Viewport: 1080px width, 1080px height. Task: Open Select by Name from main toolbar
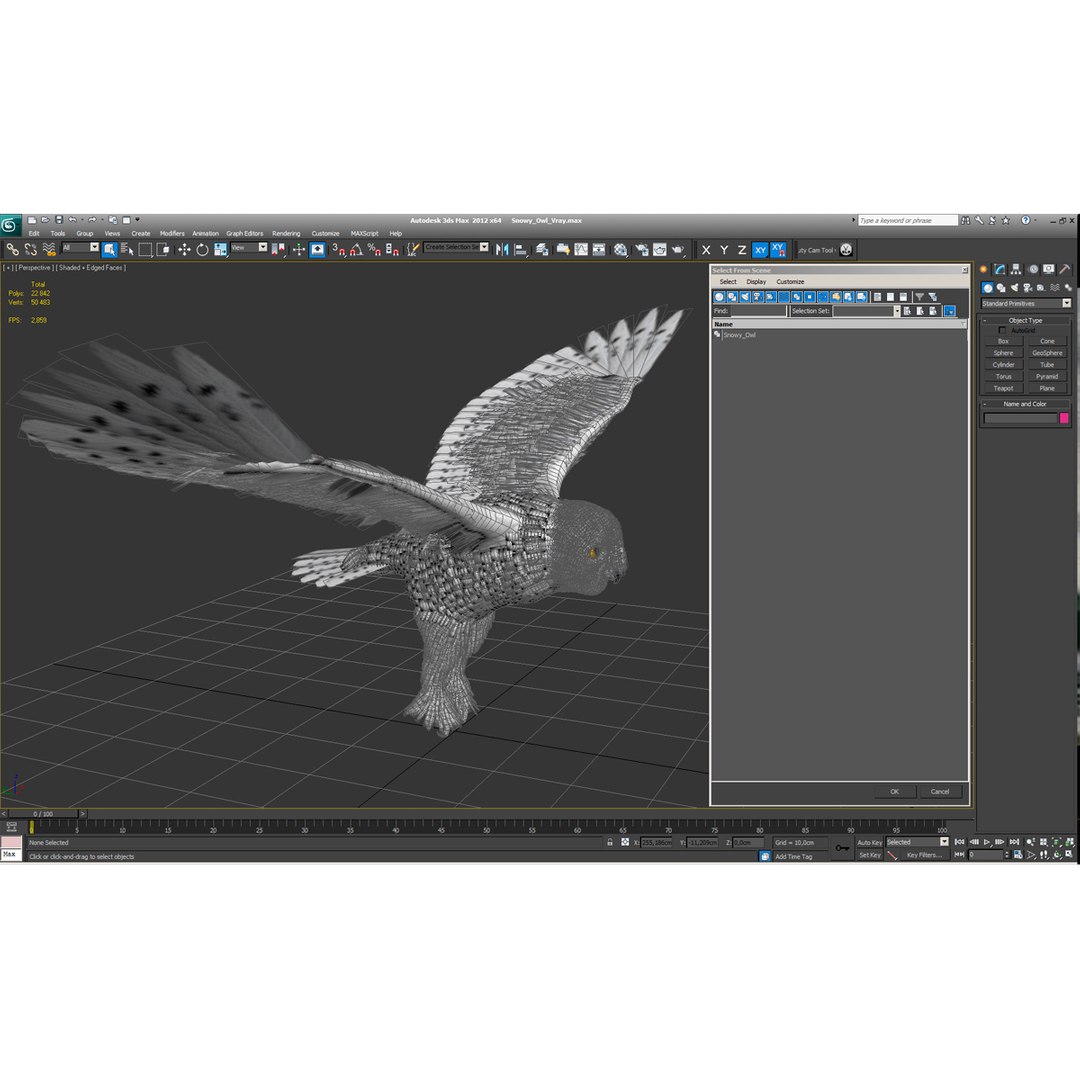point(127,249)
